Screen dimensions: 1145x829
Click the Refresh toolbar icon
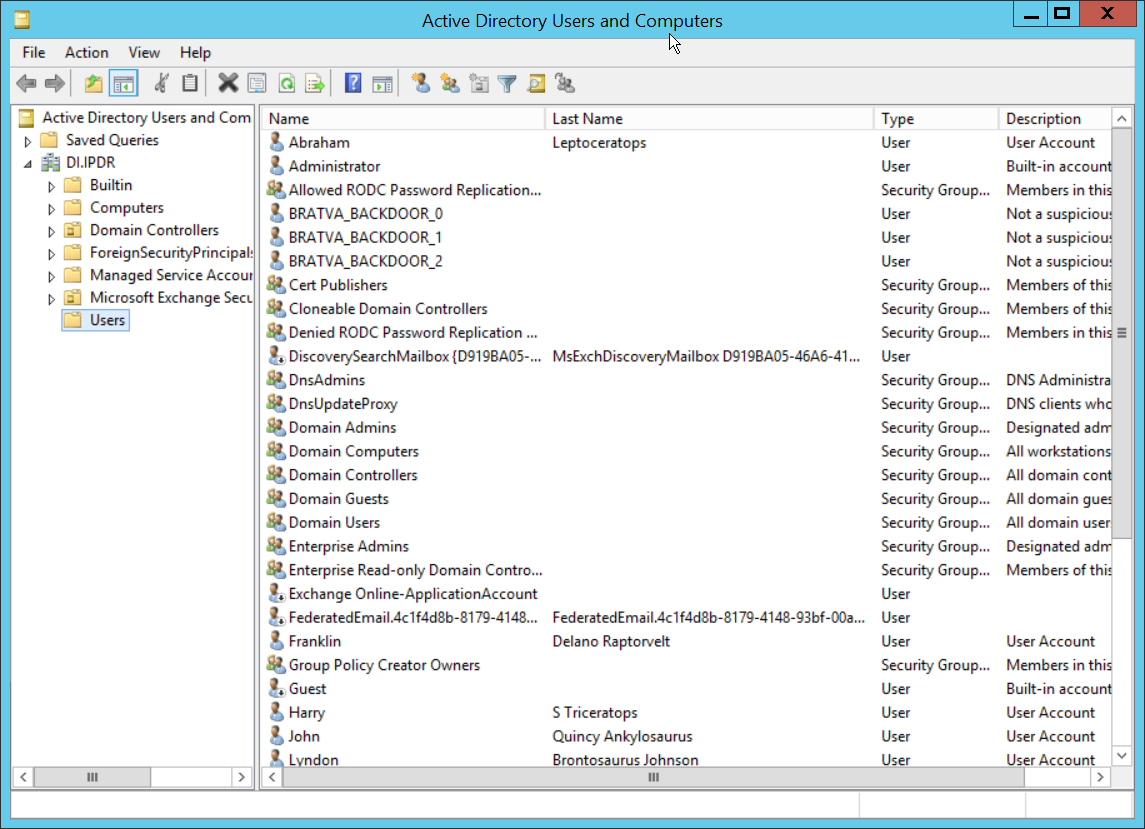tap(286, 83)
